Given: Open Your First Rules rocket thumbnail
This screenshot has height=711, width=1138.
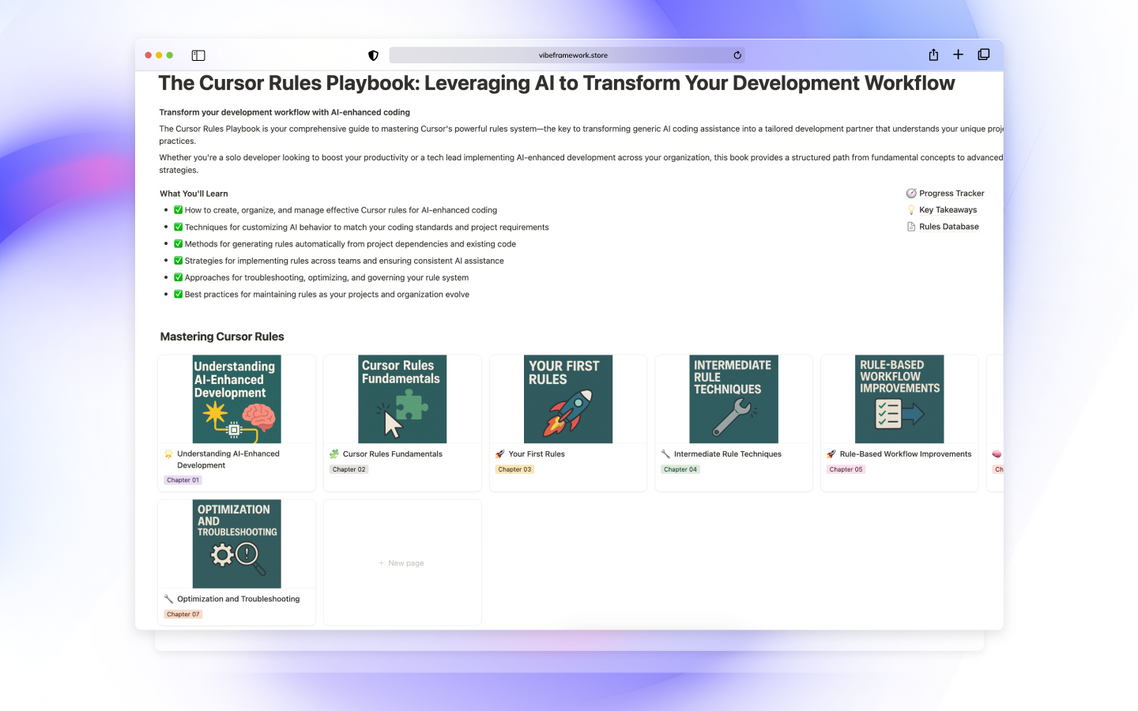Looking at the screenshot, I should tap(568, 399).
